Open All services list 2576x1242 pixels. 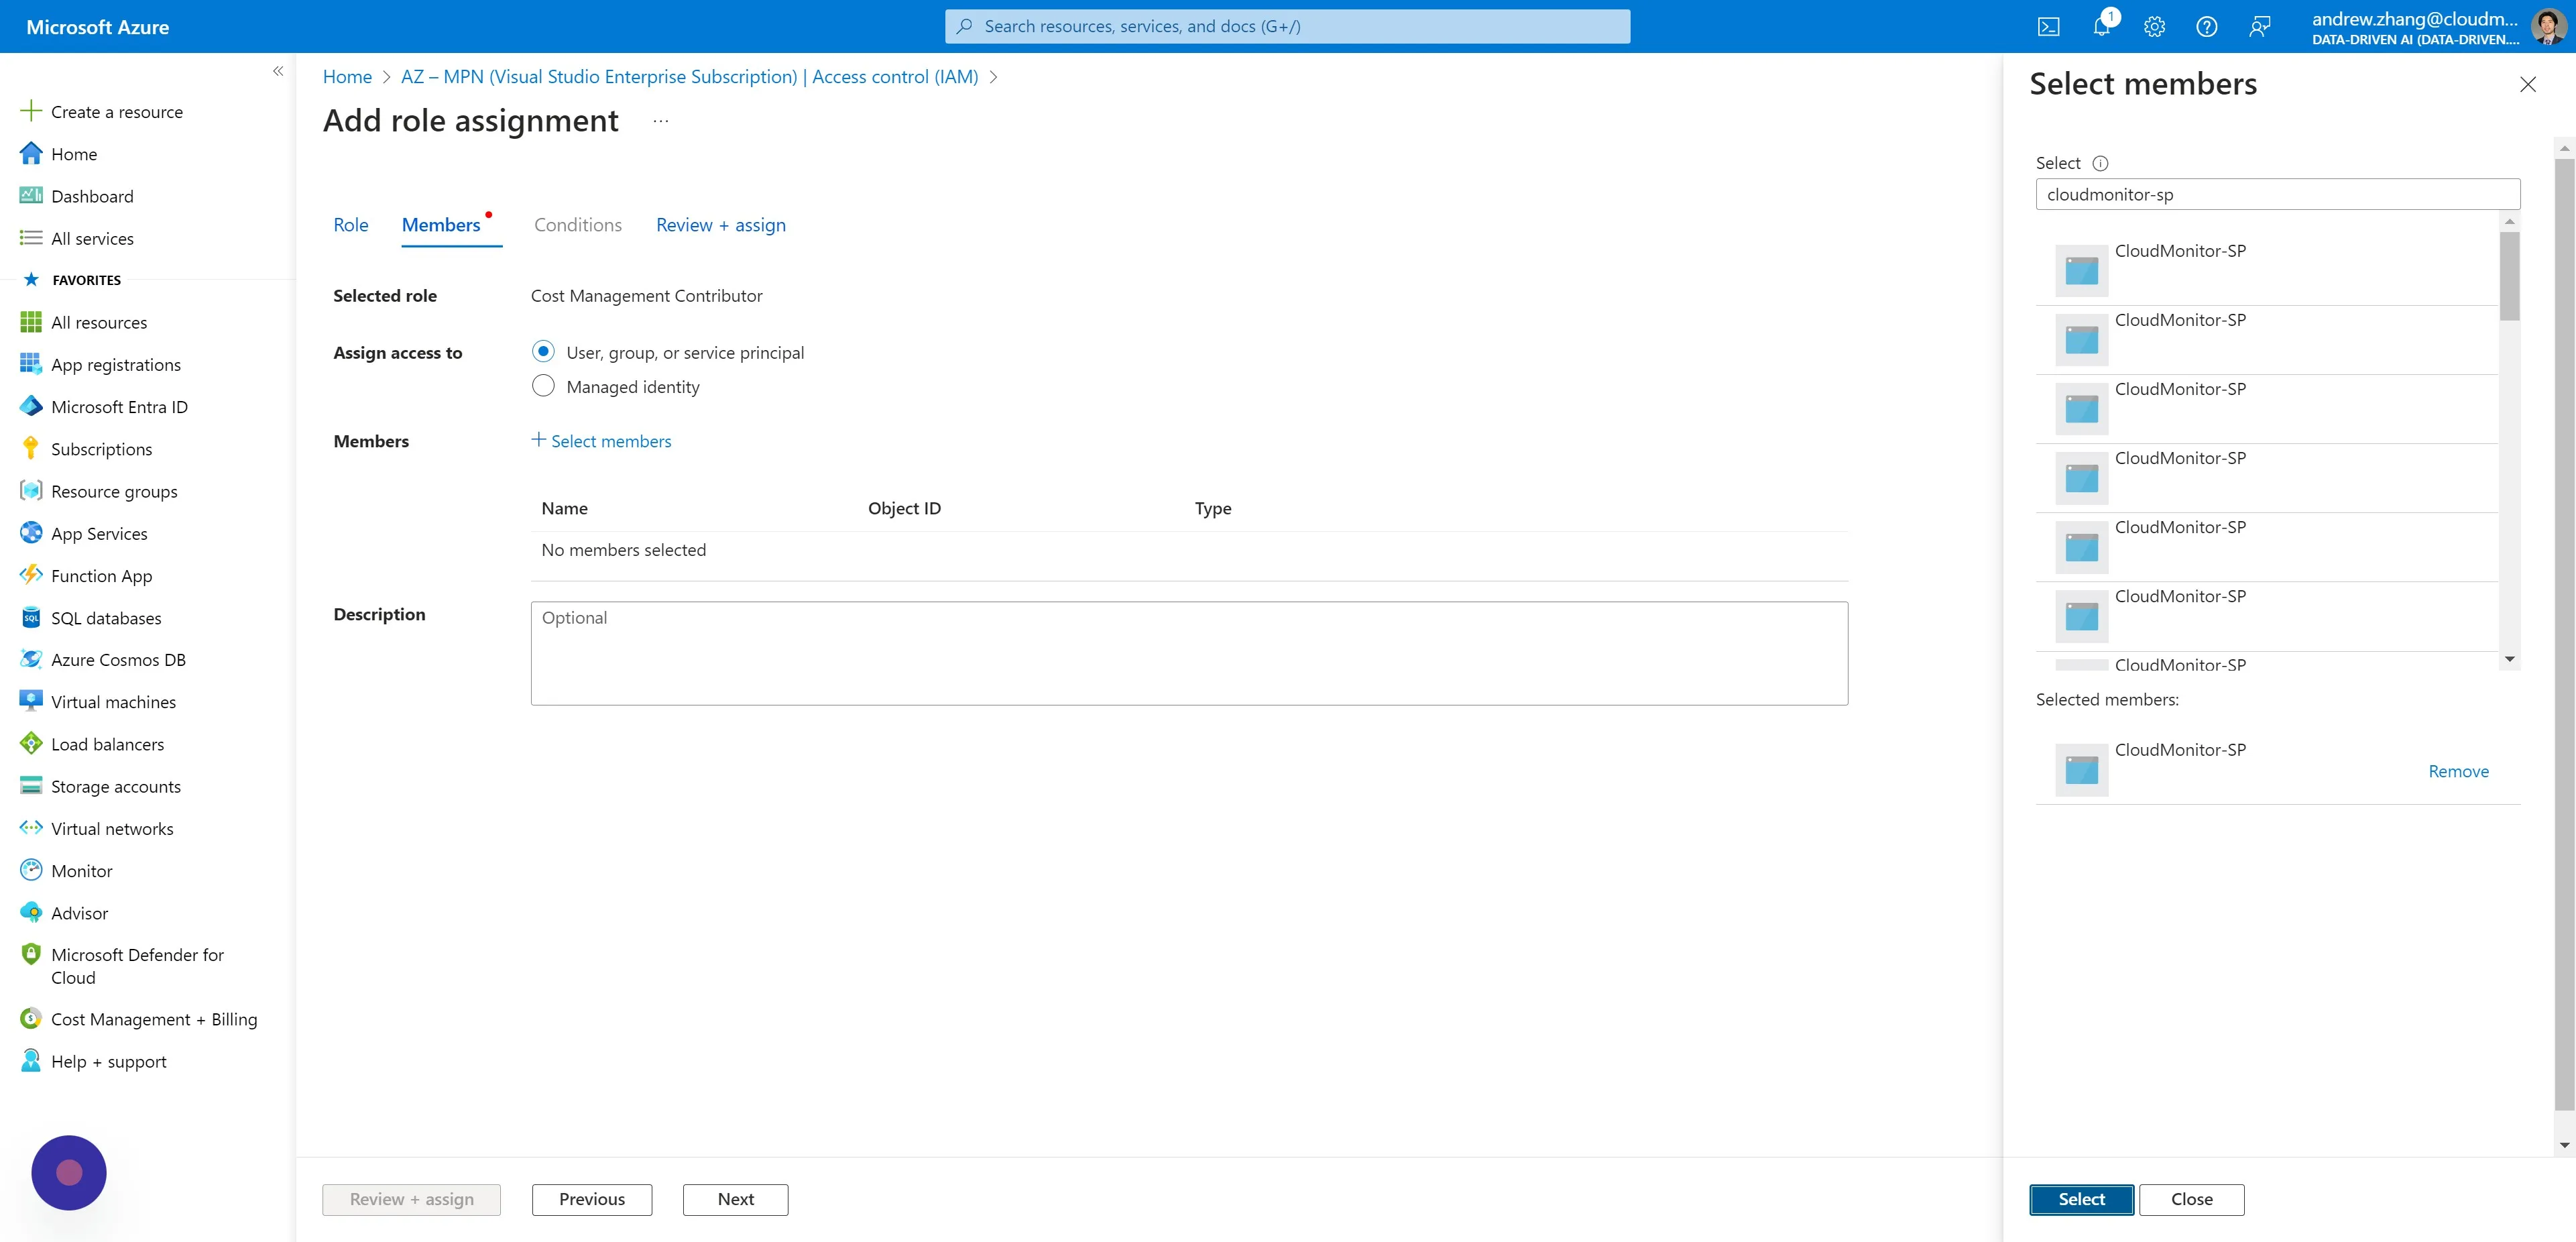click(92, 238)
